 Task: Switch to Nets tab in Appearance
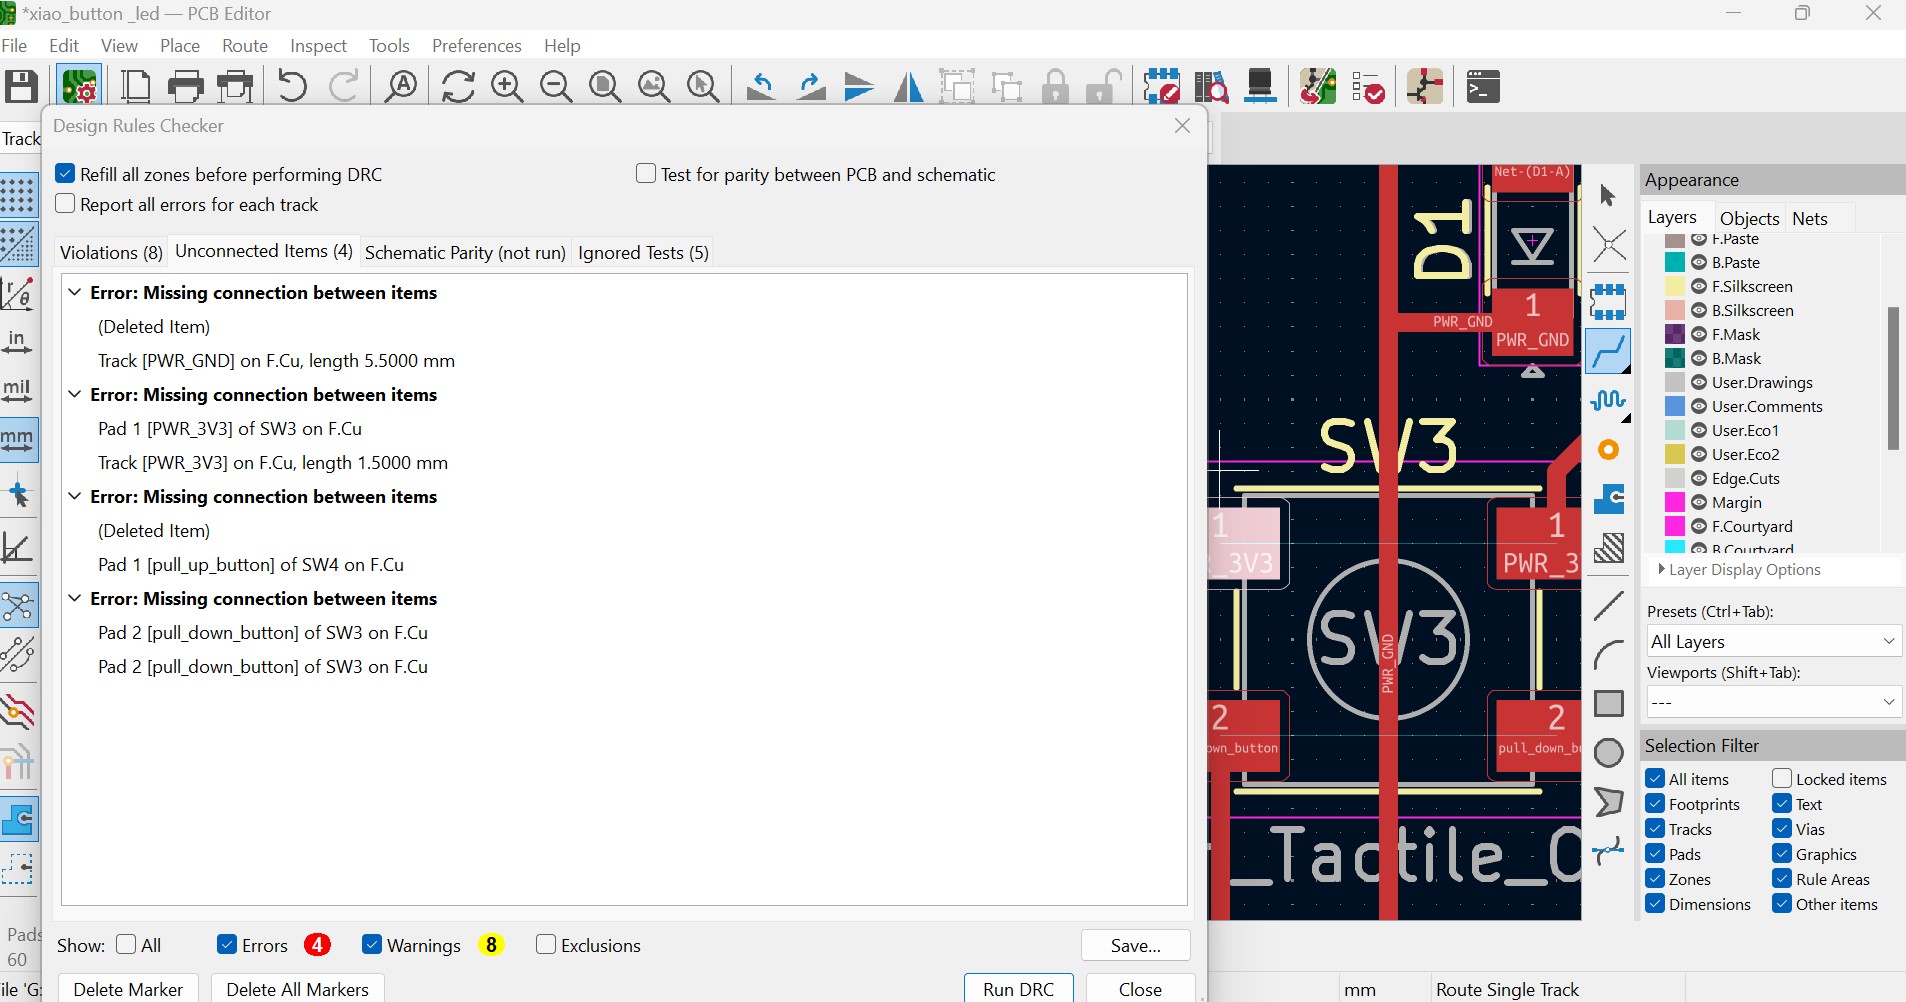click(x=1809, y=218)
